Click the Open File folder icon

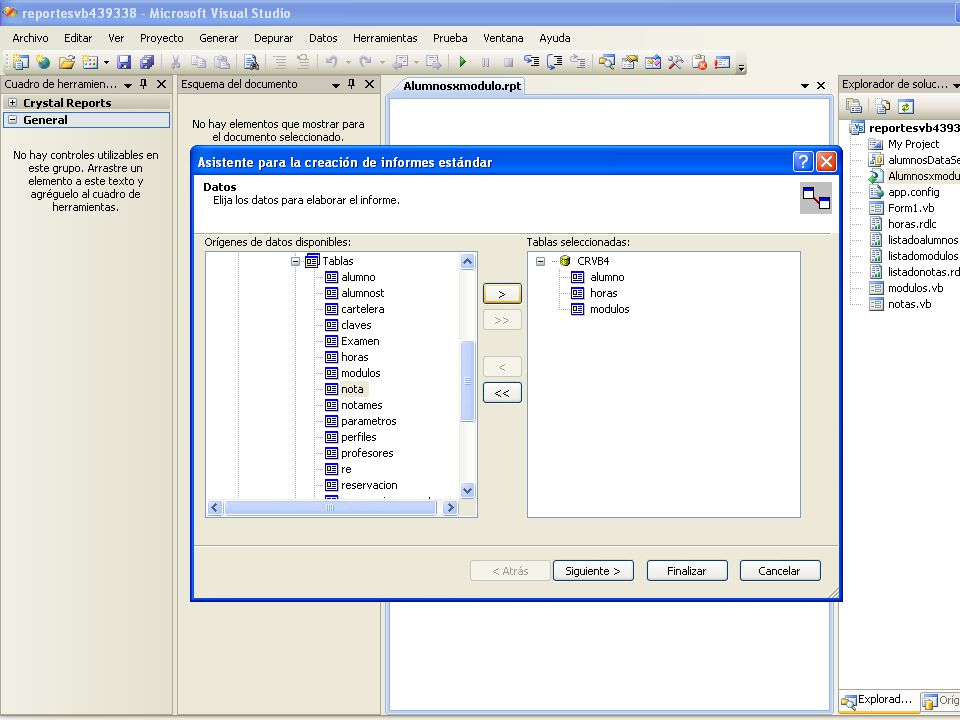coord(67,62)
